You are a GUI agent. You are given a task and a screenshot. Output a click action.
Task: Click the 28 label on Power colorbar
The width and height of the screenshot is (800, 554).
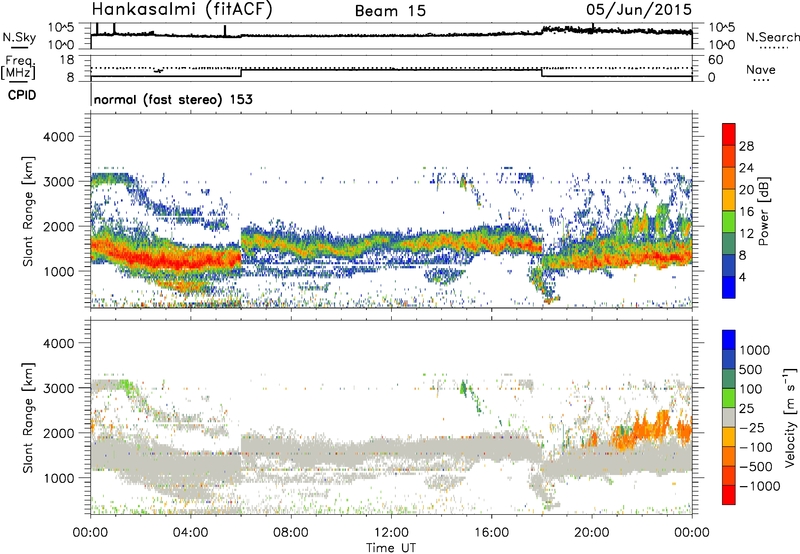pyautogui.click(x=746, y=146)
